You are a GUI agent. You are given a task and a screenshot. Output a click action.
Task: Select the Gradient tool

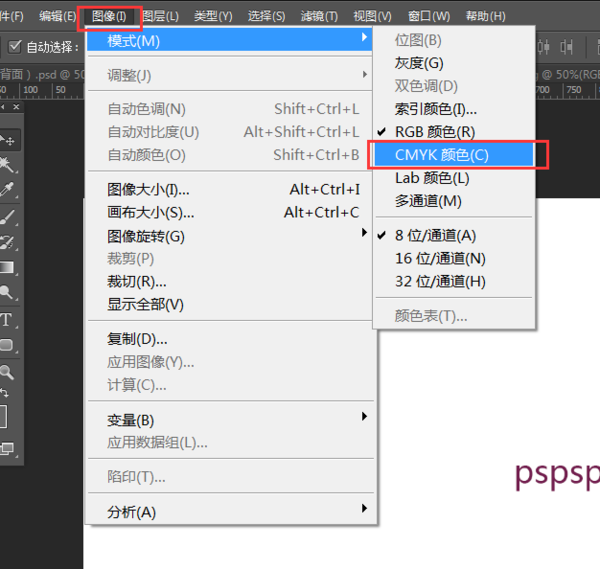coord(7,267)
